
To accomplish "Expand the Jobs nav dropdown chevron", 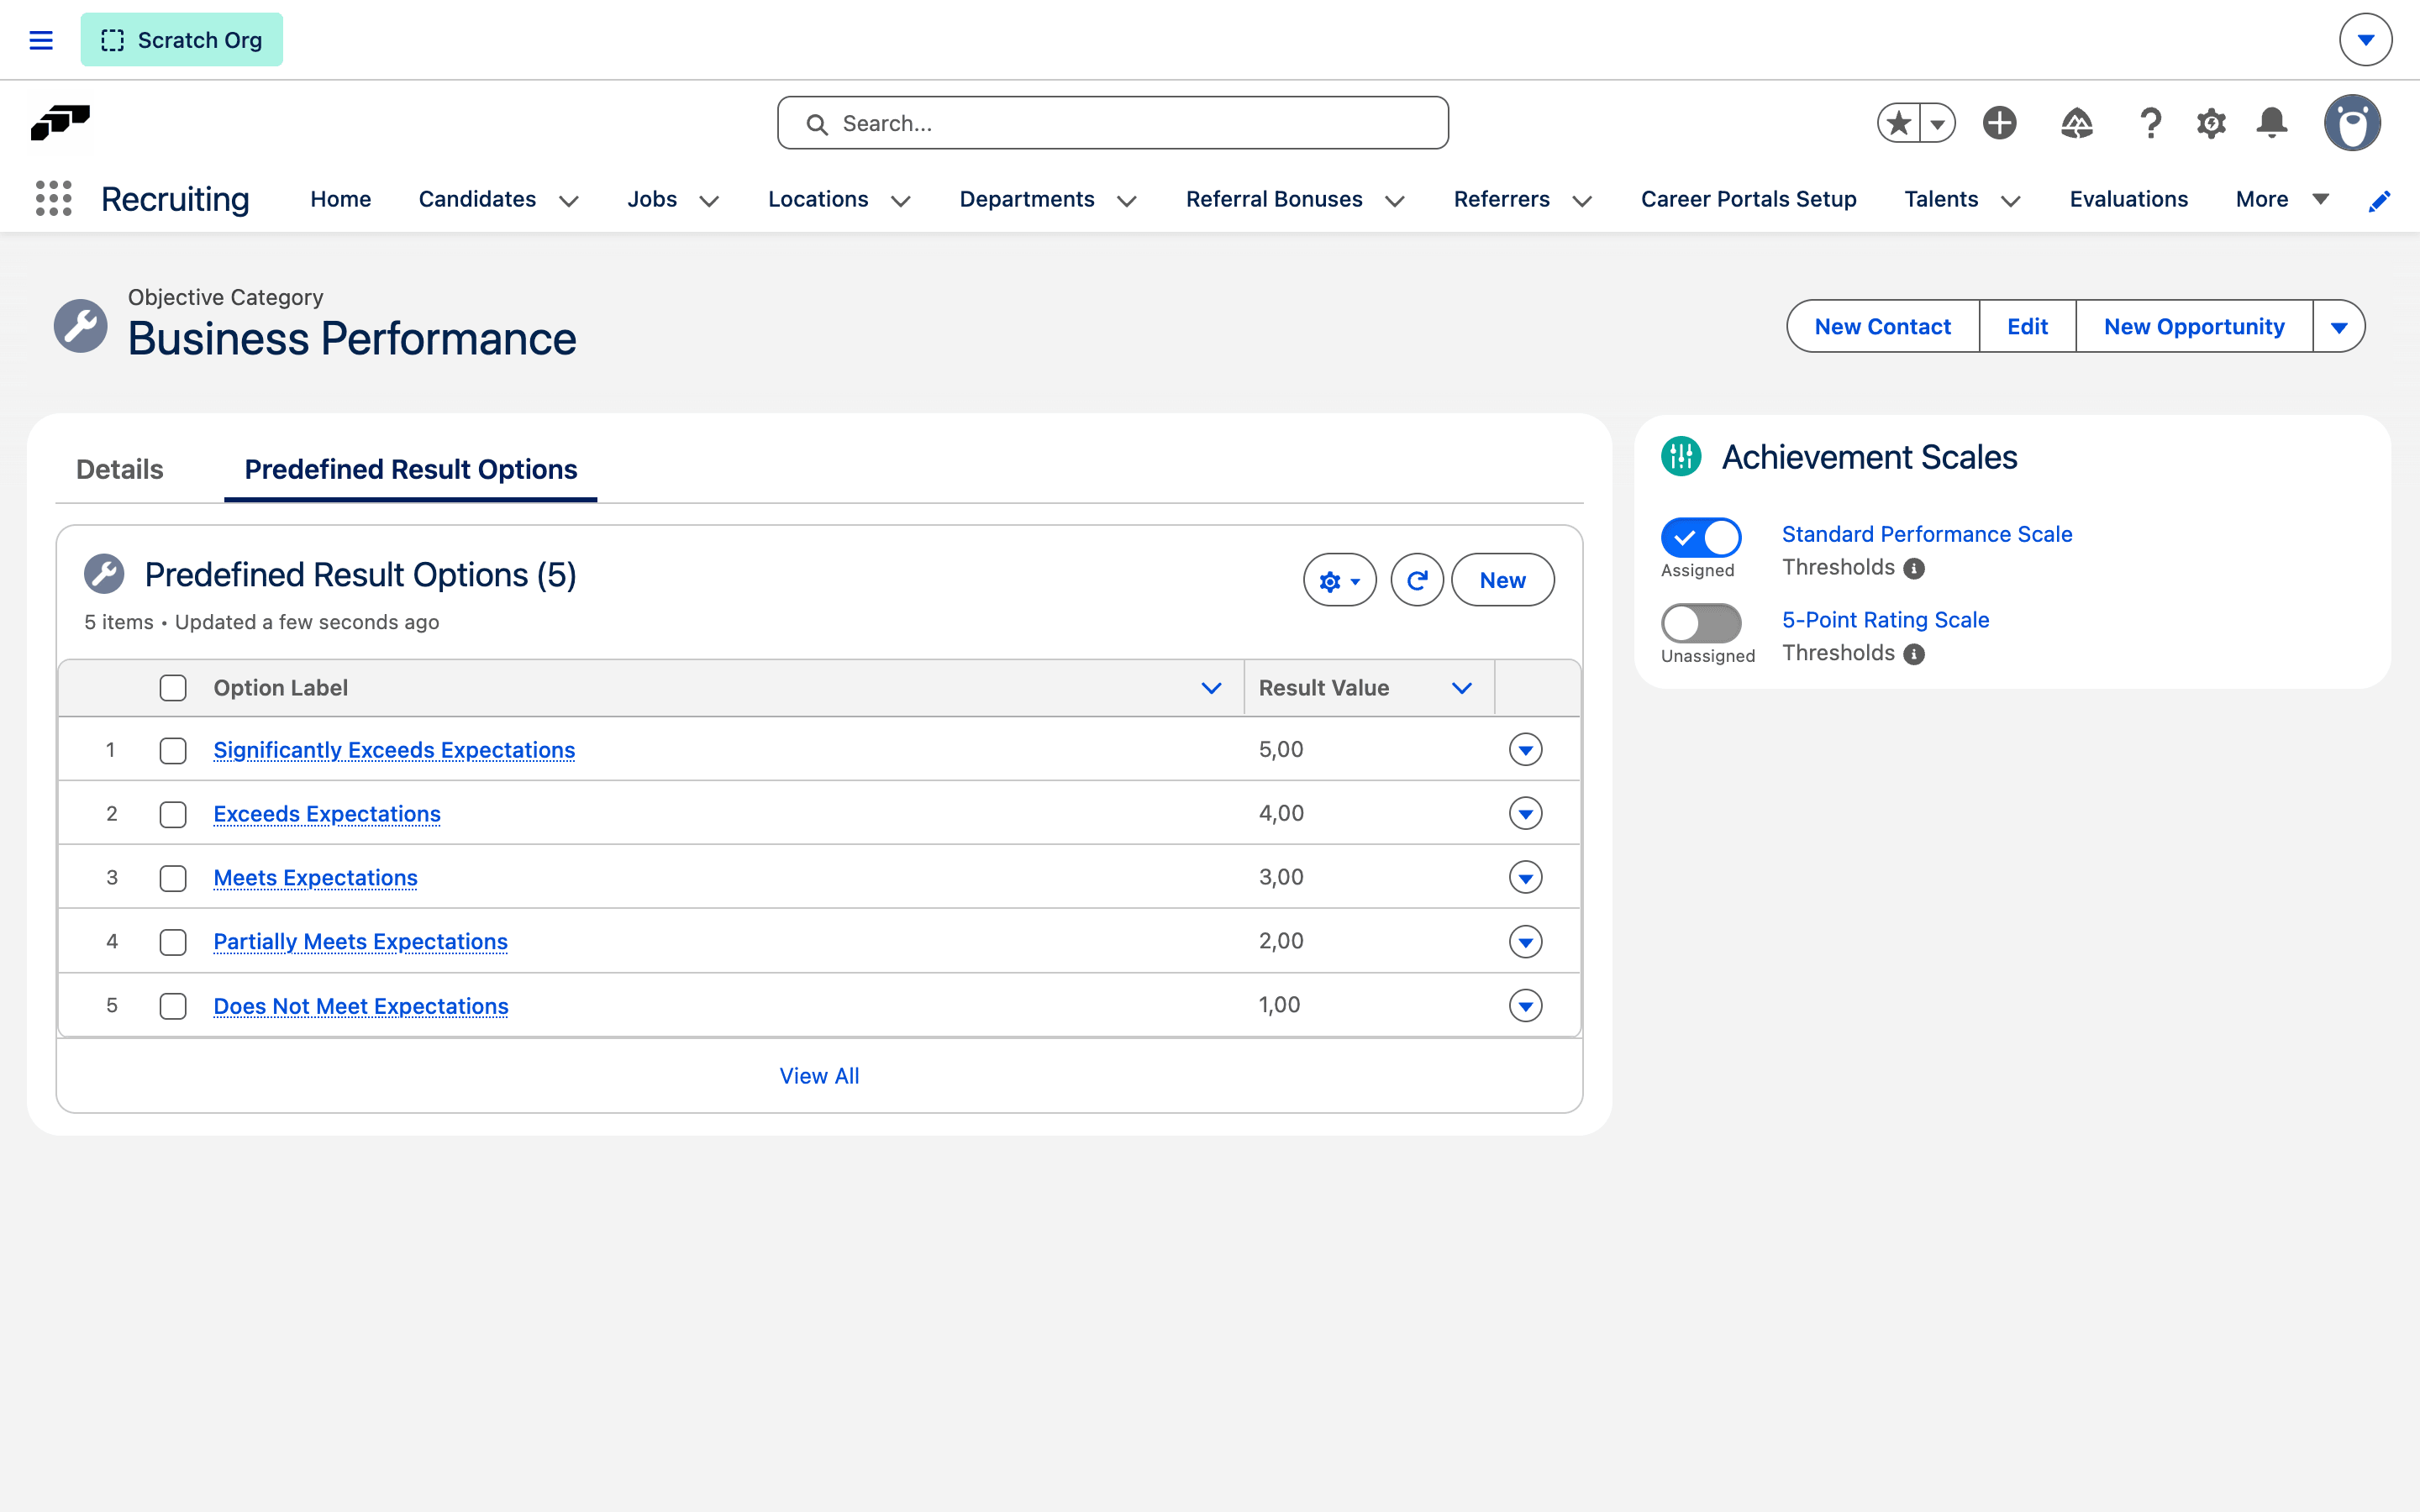I will (710, 201).
